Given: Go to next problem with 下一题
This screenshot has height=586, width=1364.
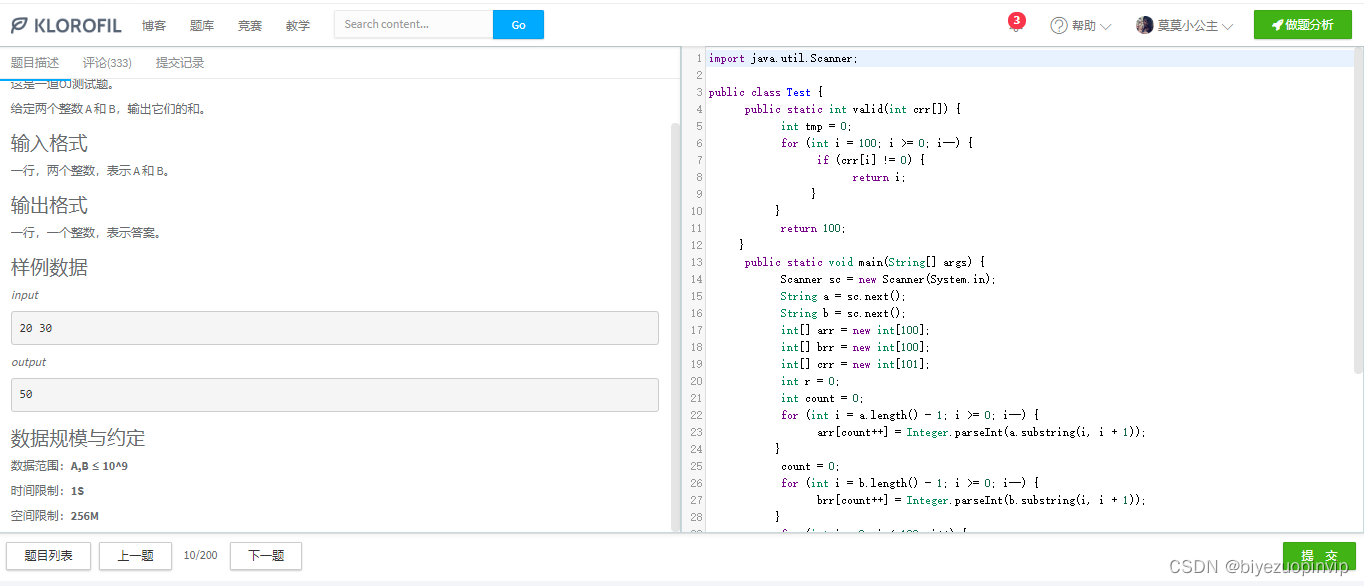Looking at the screenshot, I should point(266,556).
